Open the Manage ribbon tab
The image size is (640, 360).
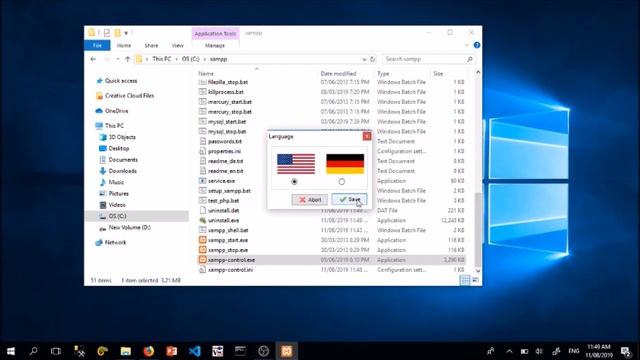click(215, 45)
